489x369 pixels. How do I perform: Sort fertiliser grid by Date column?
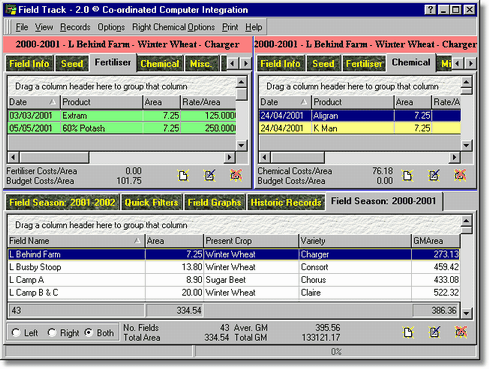pyautogui.click(x=33, y=102)
